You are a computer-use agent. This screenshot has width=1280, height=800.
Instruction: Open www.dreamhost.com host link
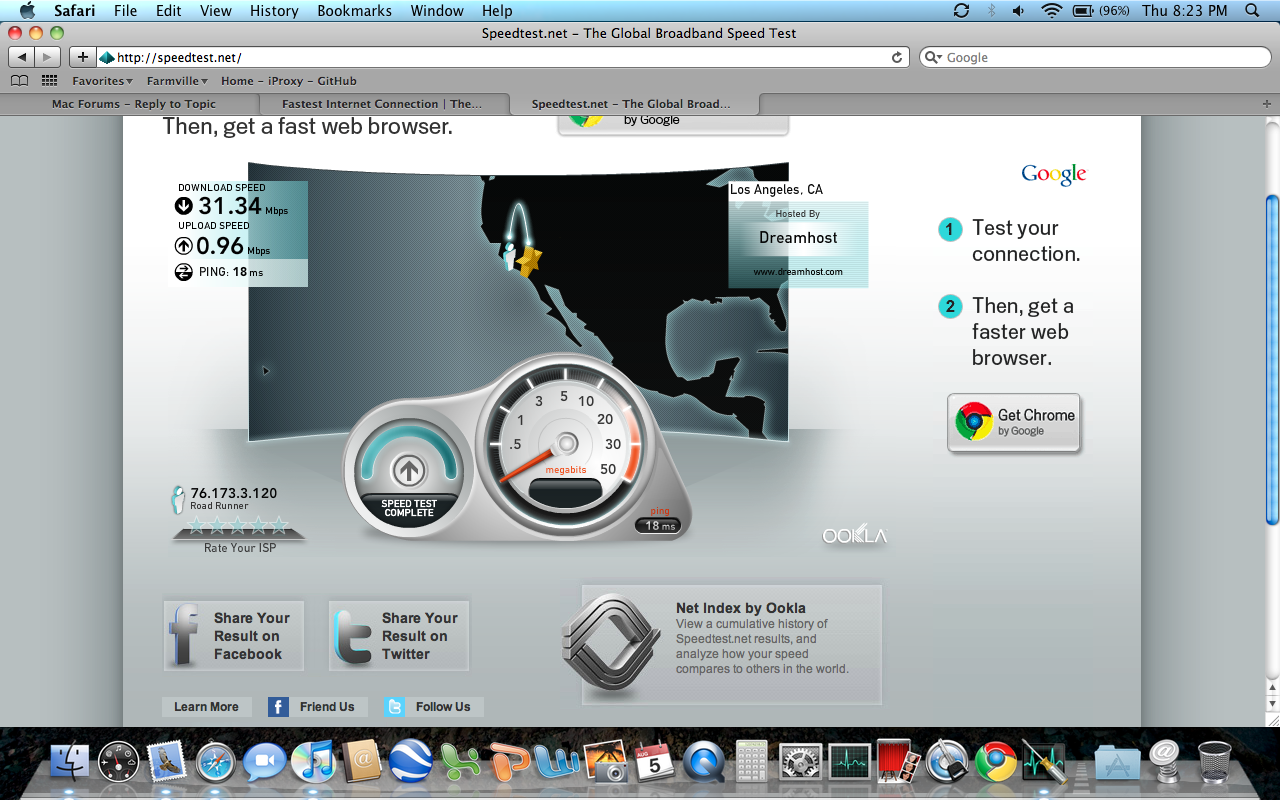tap(798, 272)
